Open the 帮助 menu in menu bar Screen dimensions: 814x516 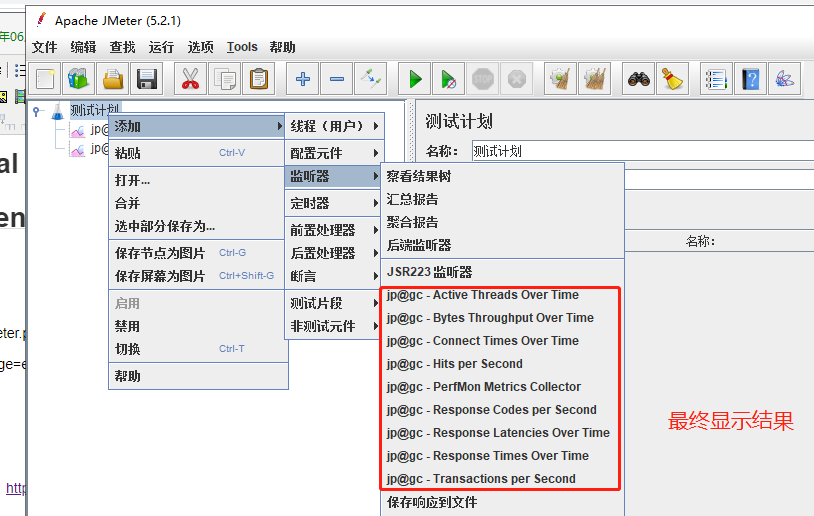[282, 47]
